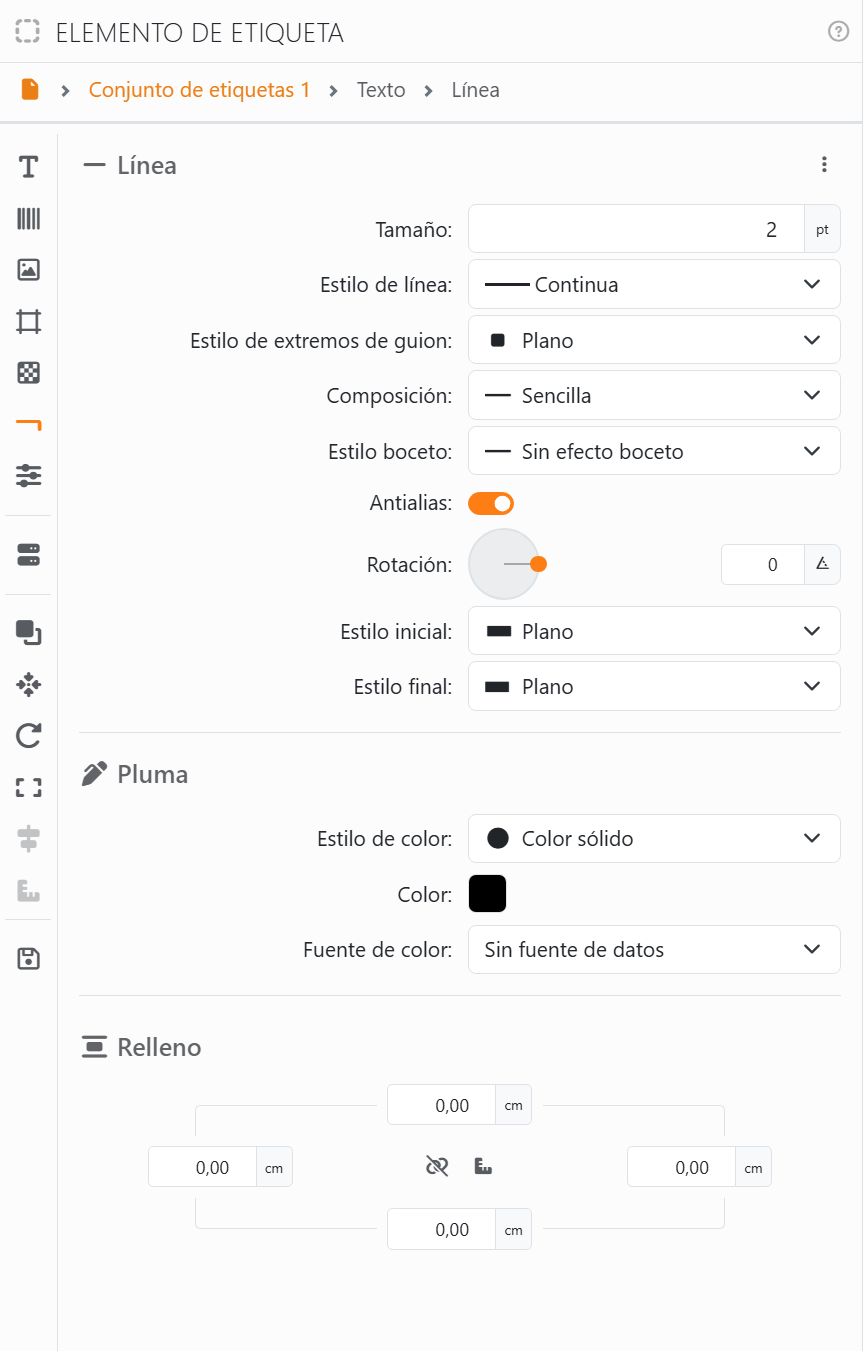Image resolution: width=863 pixels, height=1351 pixels.
Task: Click the greyed ruler icon in sidebar
Action: point(28,891)
